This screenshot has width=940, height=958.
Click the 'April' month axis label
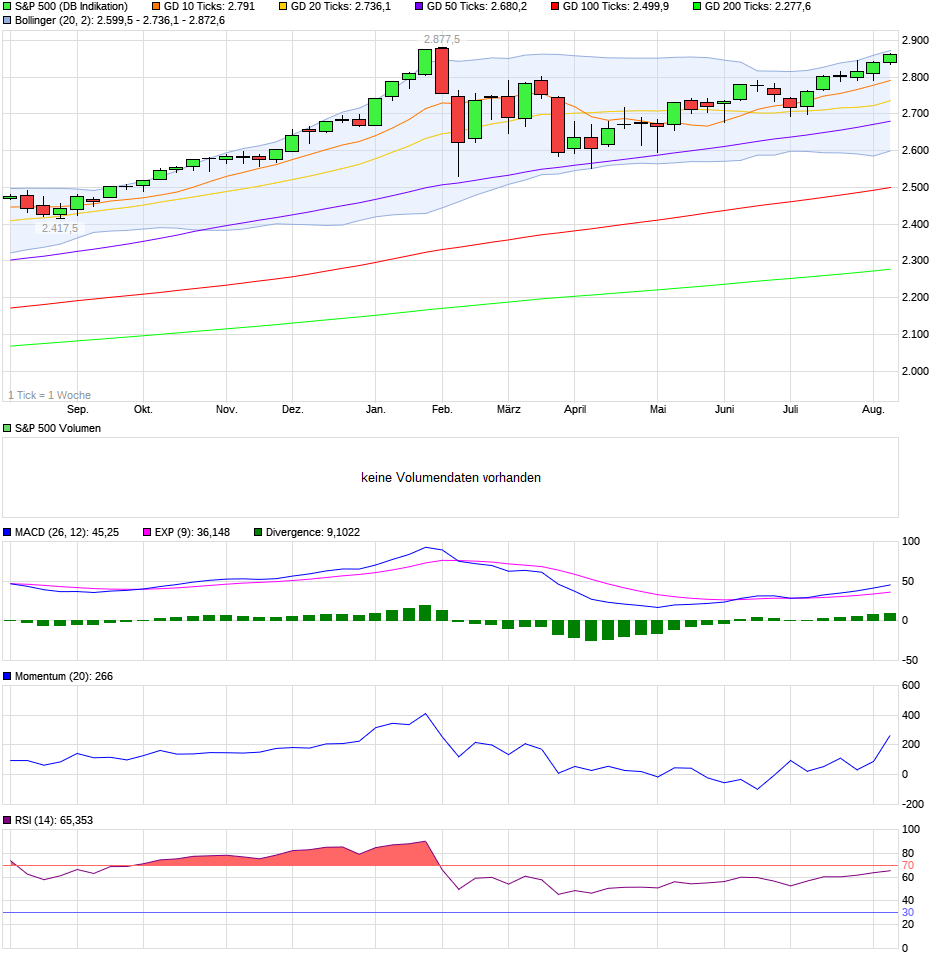(575, 409)
